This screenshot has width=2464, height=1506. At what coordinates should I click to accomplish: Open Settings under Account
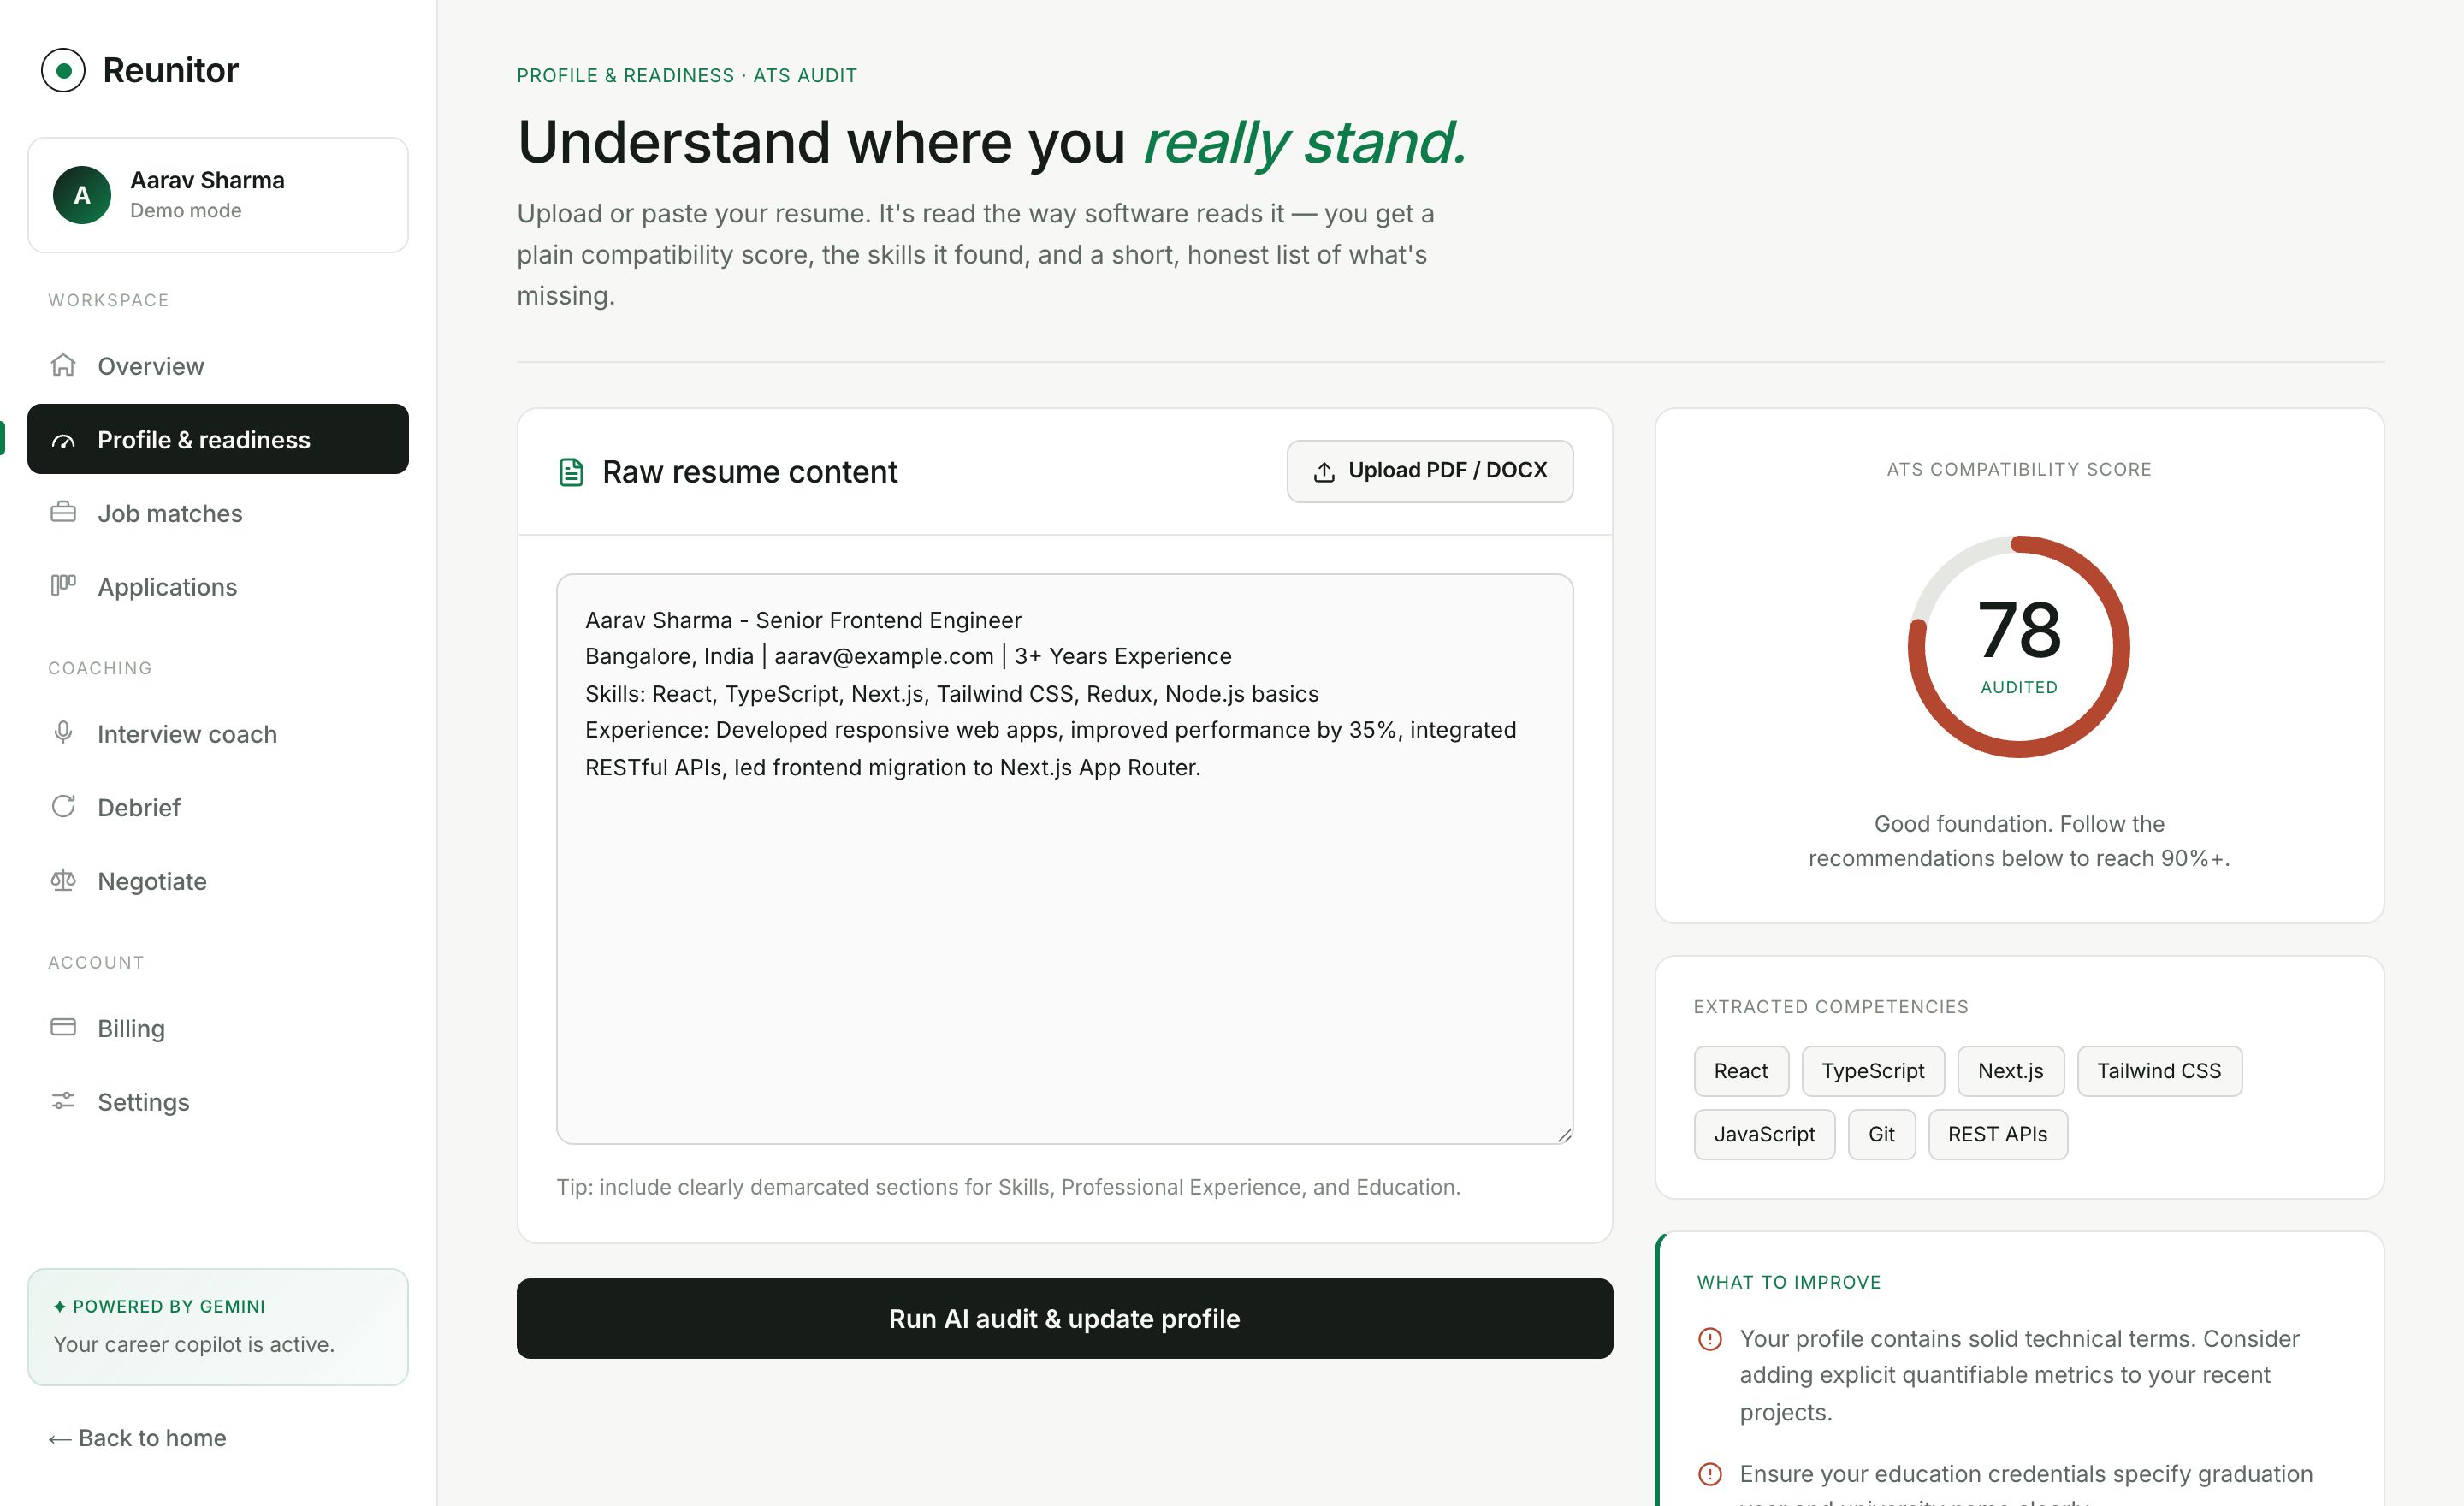[218, 1102]
